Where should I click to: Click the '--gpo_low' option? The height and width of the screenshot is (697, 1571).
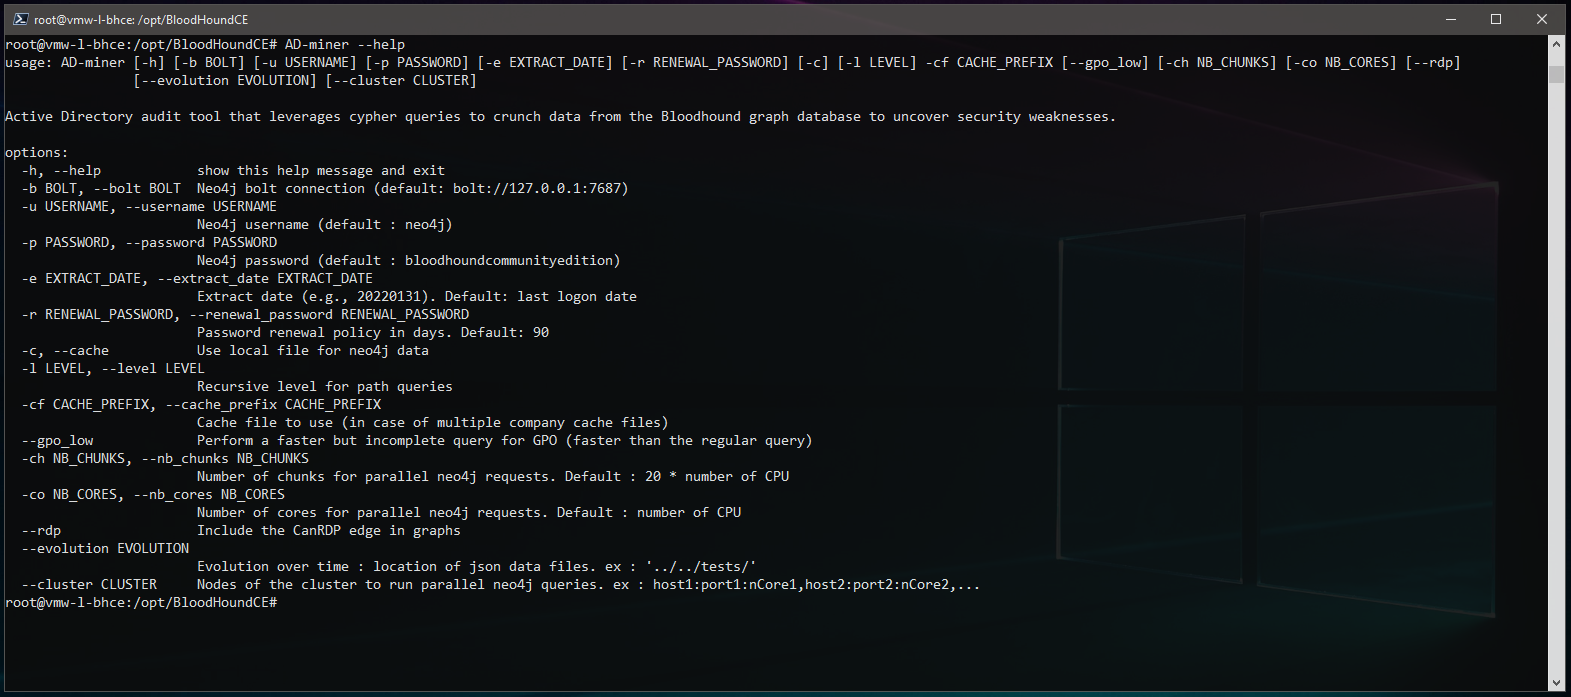pos(57,440)
